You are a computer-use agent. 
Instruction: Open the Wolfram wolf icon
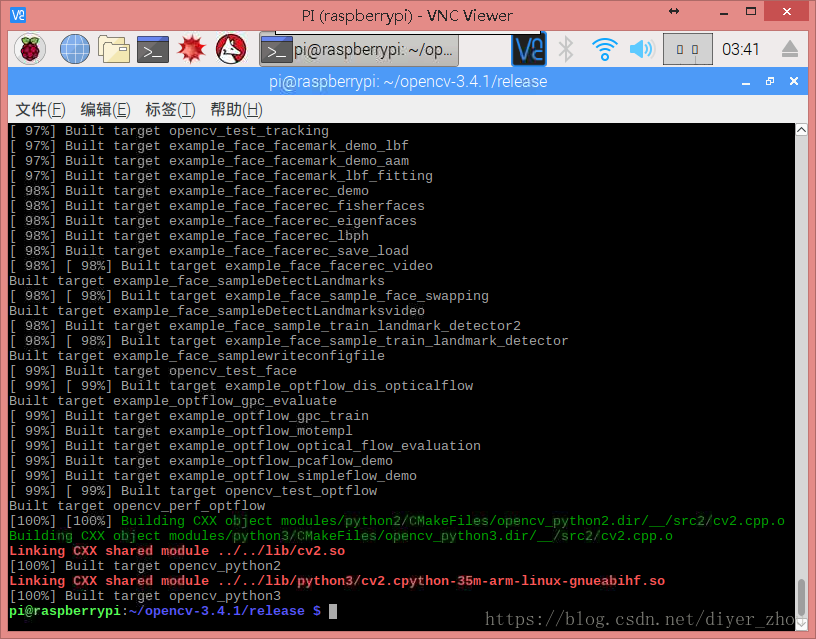(231, 49)
